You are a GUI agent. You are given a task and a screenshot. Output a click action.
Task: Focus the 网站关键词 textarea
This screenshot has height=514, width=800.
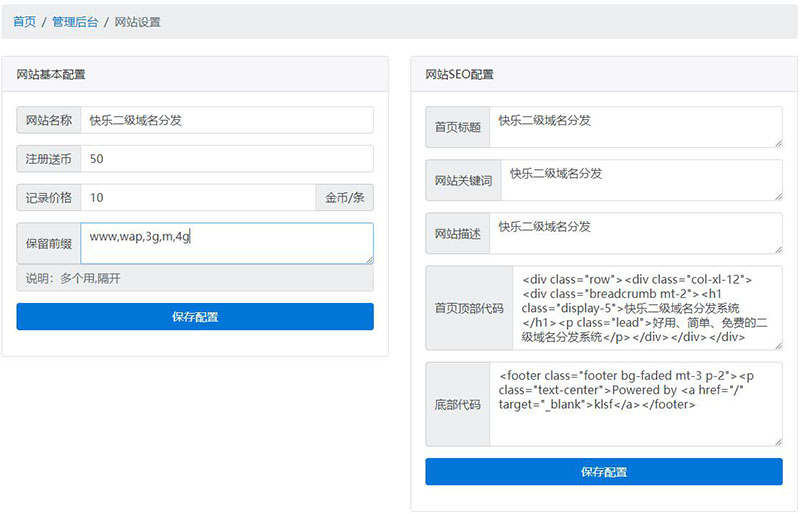coord(640,180)
